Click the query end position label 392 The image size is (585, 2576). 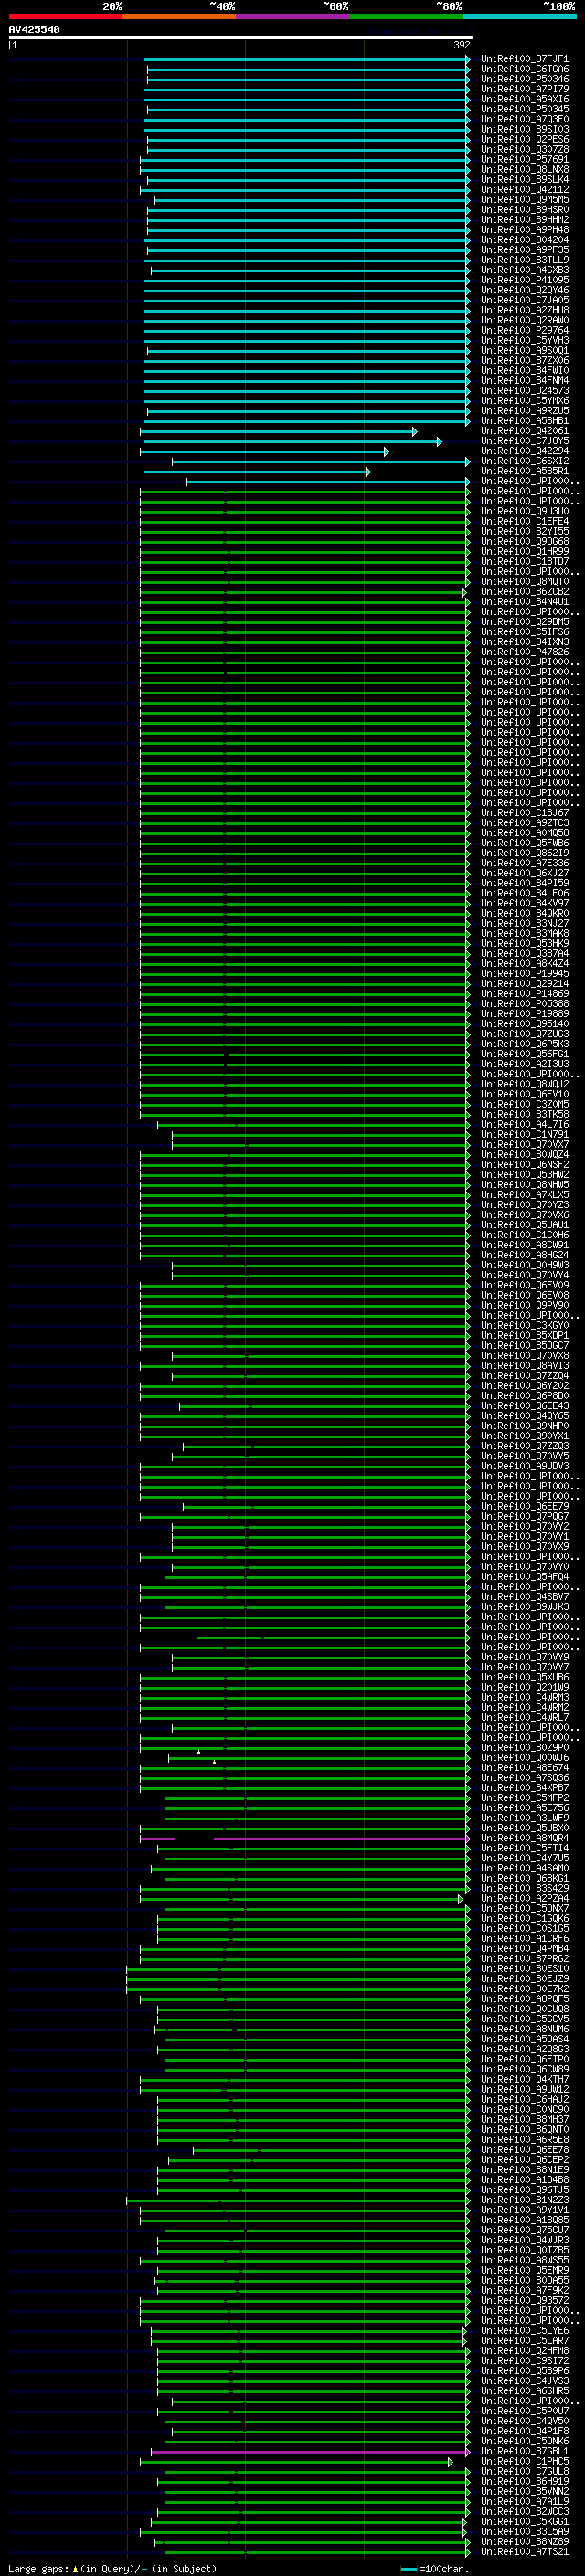[462, 45]
